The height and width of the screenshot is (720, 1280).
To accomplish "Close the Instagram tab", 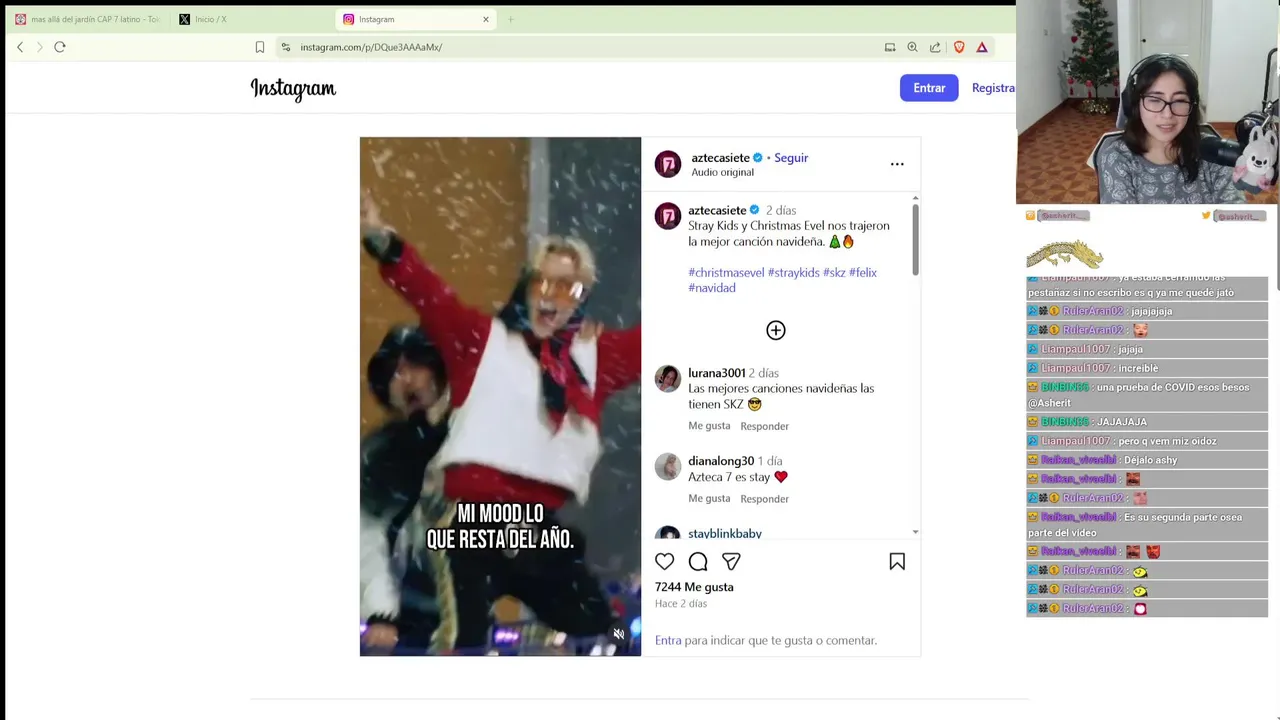I will click(486, 19).
